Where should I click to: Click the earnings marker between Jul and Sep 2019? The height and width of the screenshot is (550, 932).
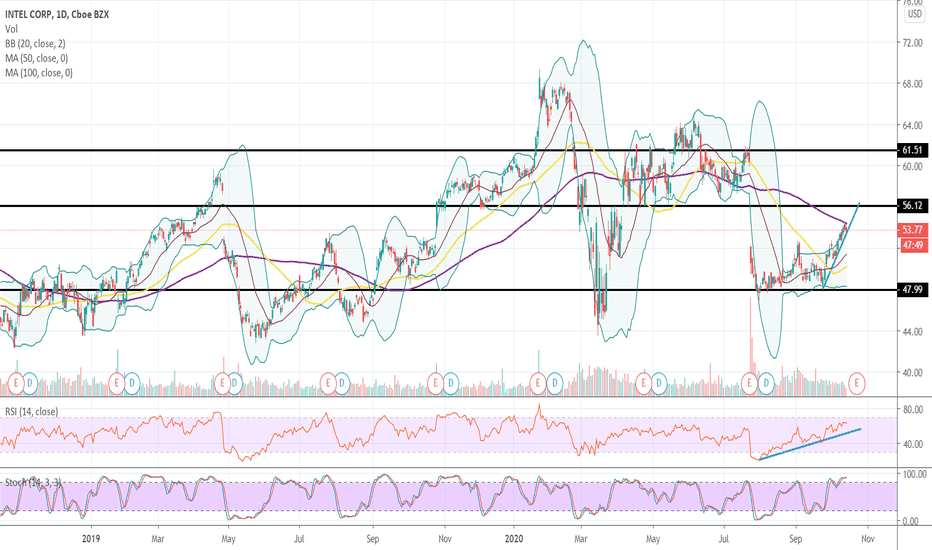328,384
